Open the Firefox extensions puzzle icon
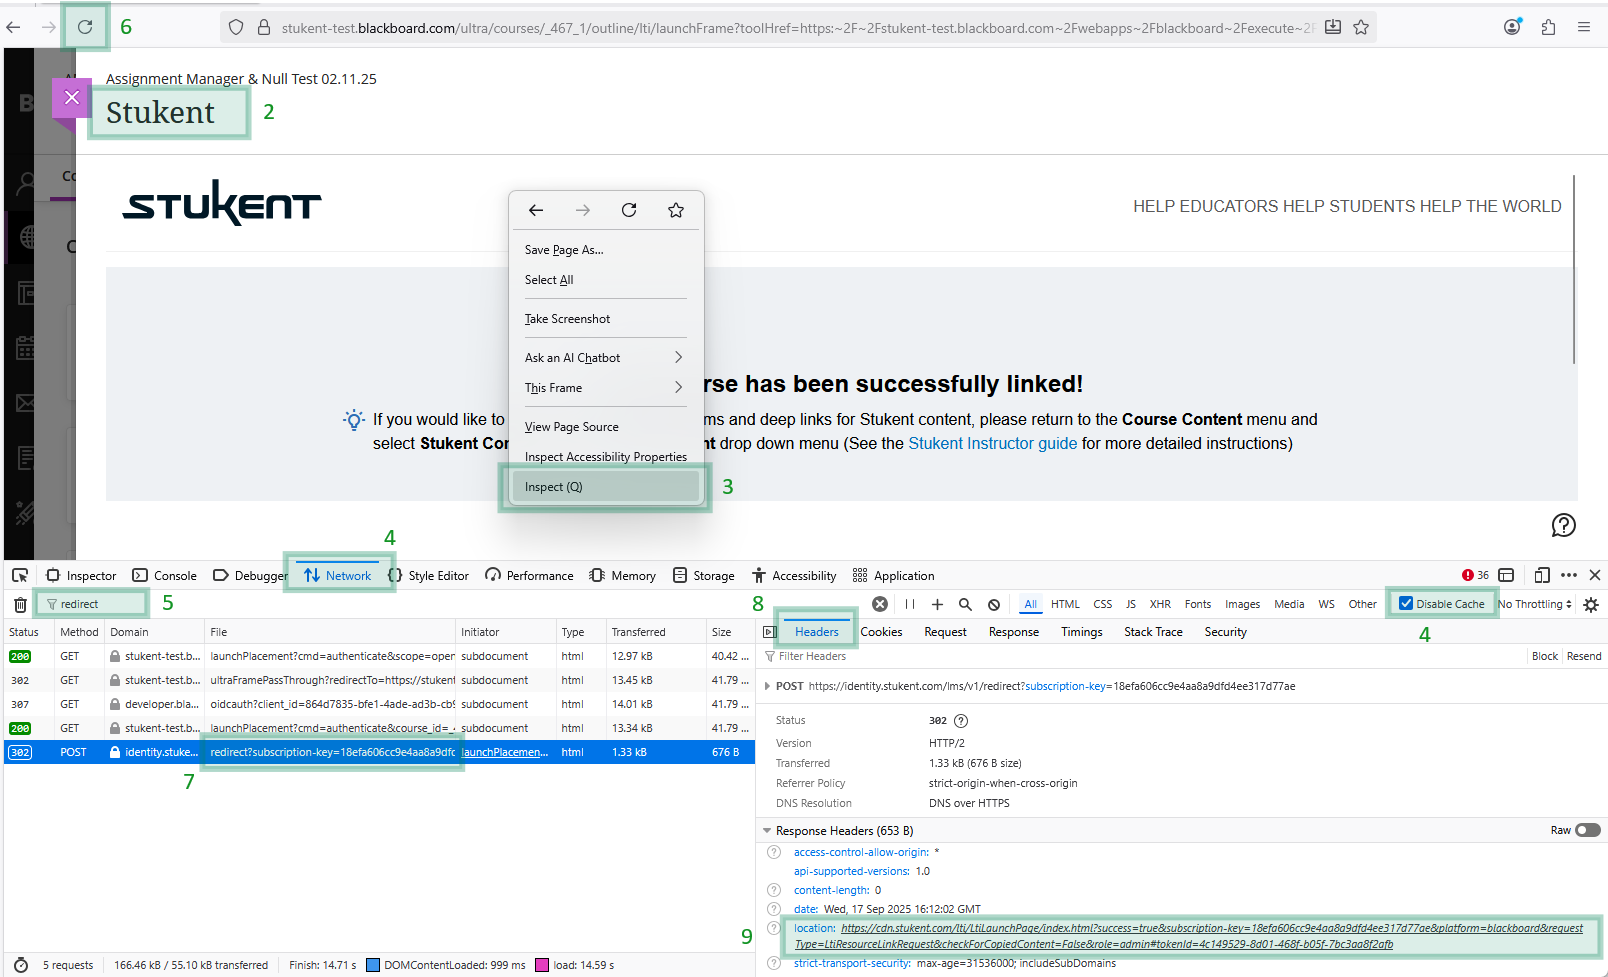The width and height of the screenshot is (1608, 977). coord(1548,27)
